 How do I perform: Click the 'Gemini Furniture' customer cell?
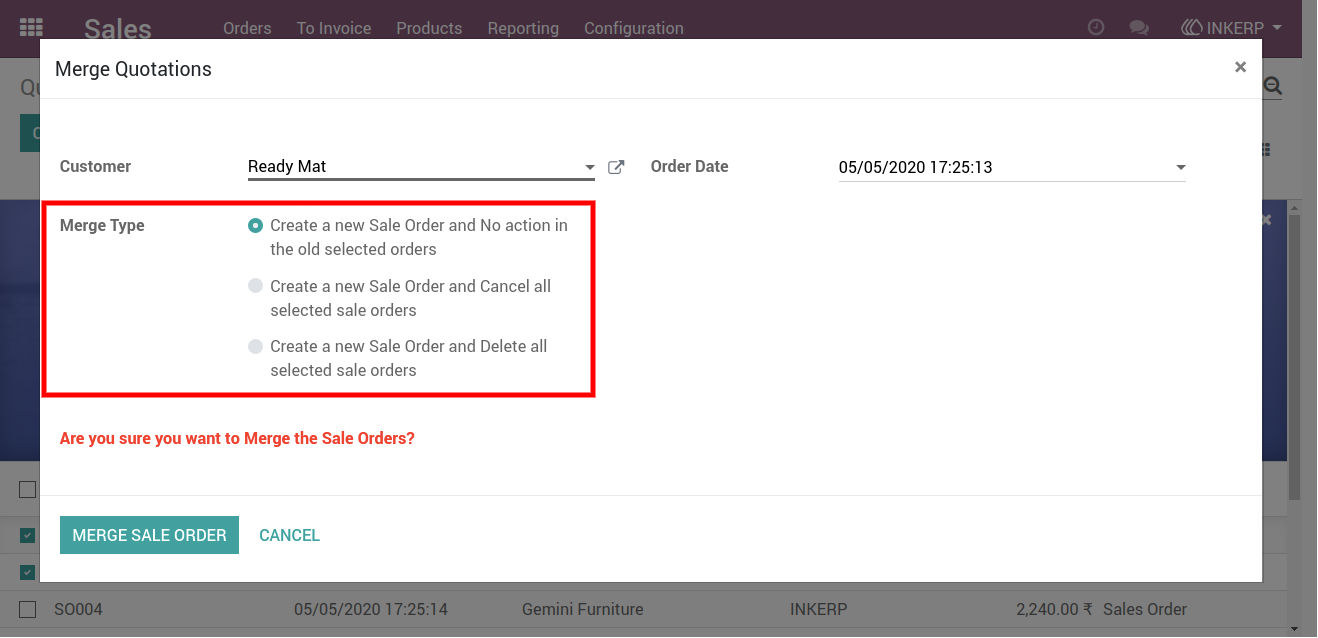click(x=582, y=609)
